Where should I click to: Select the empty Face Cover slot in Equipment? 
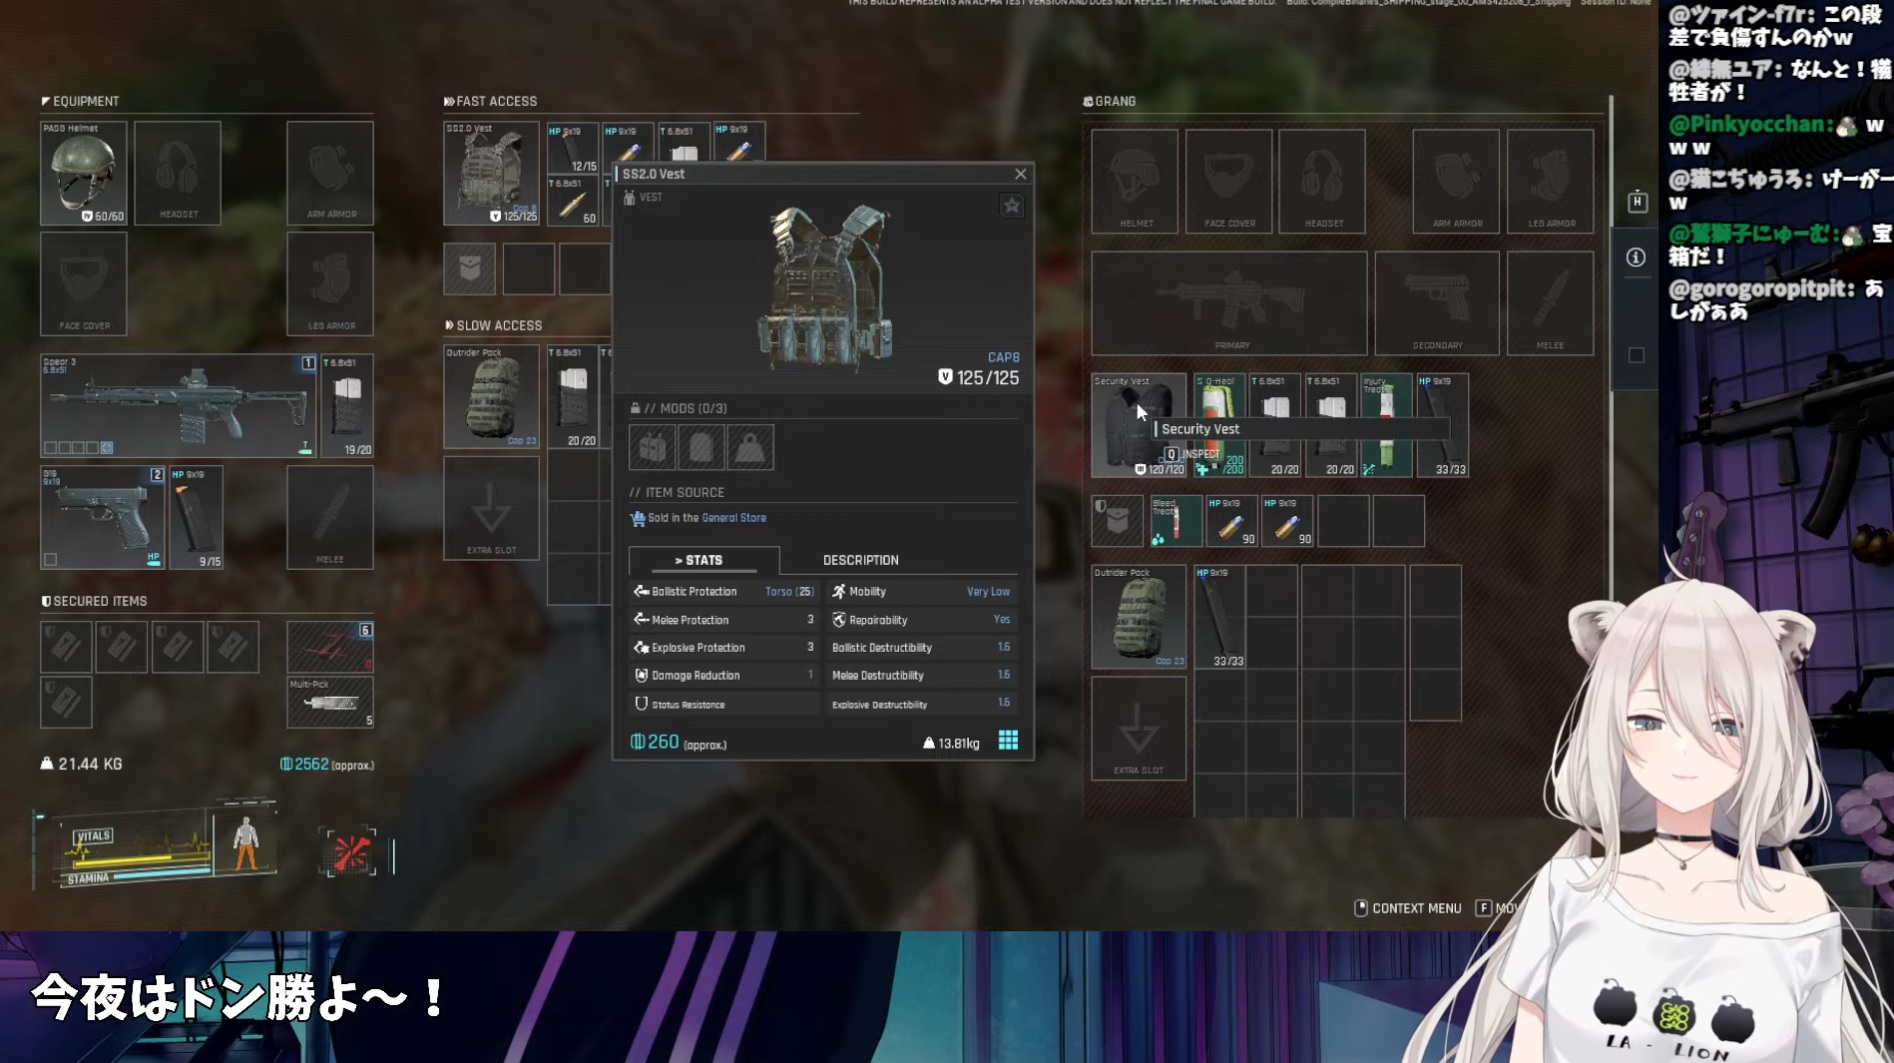84,284
